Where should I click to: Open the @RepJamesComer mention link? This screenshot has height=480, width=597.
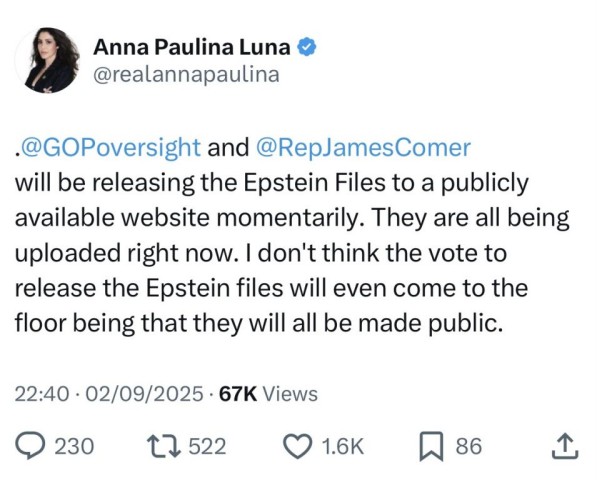364,148
